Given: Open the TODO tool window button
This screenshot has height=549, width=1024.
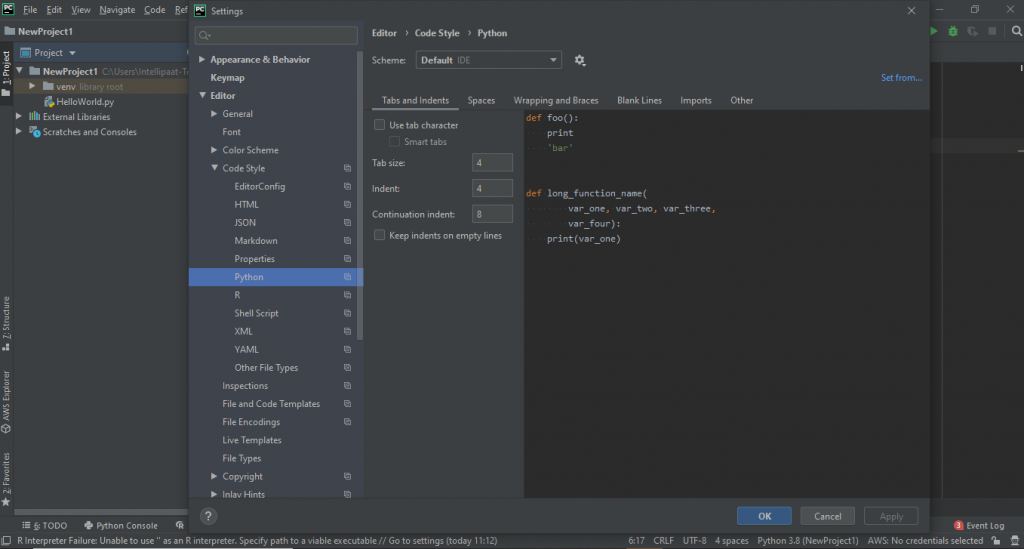Looking at the screenshot, I should pos(44,525).
